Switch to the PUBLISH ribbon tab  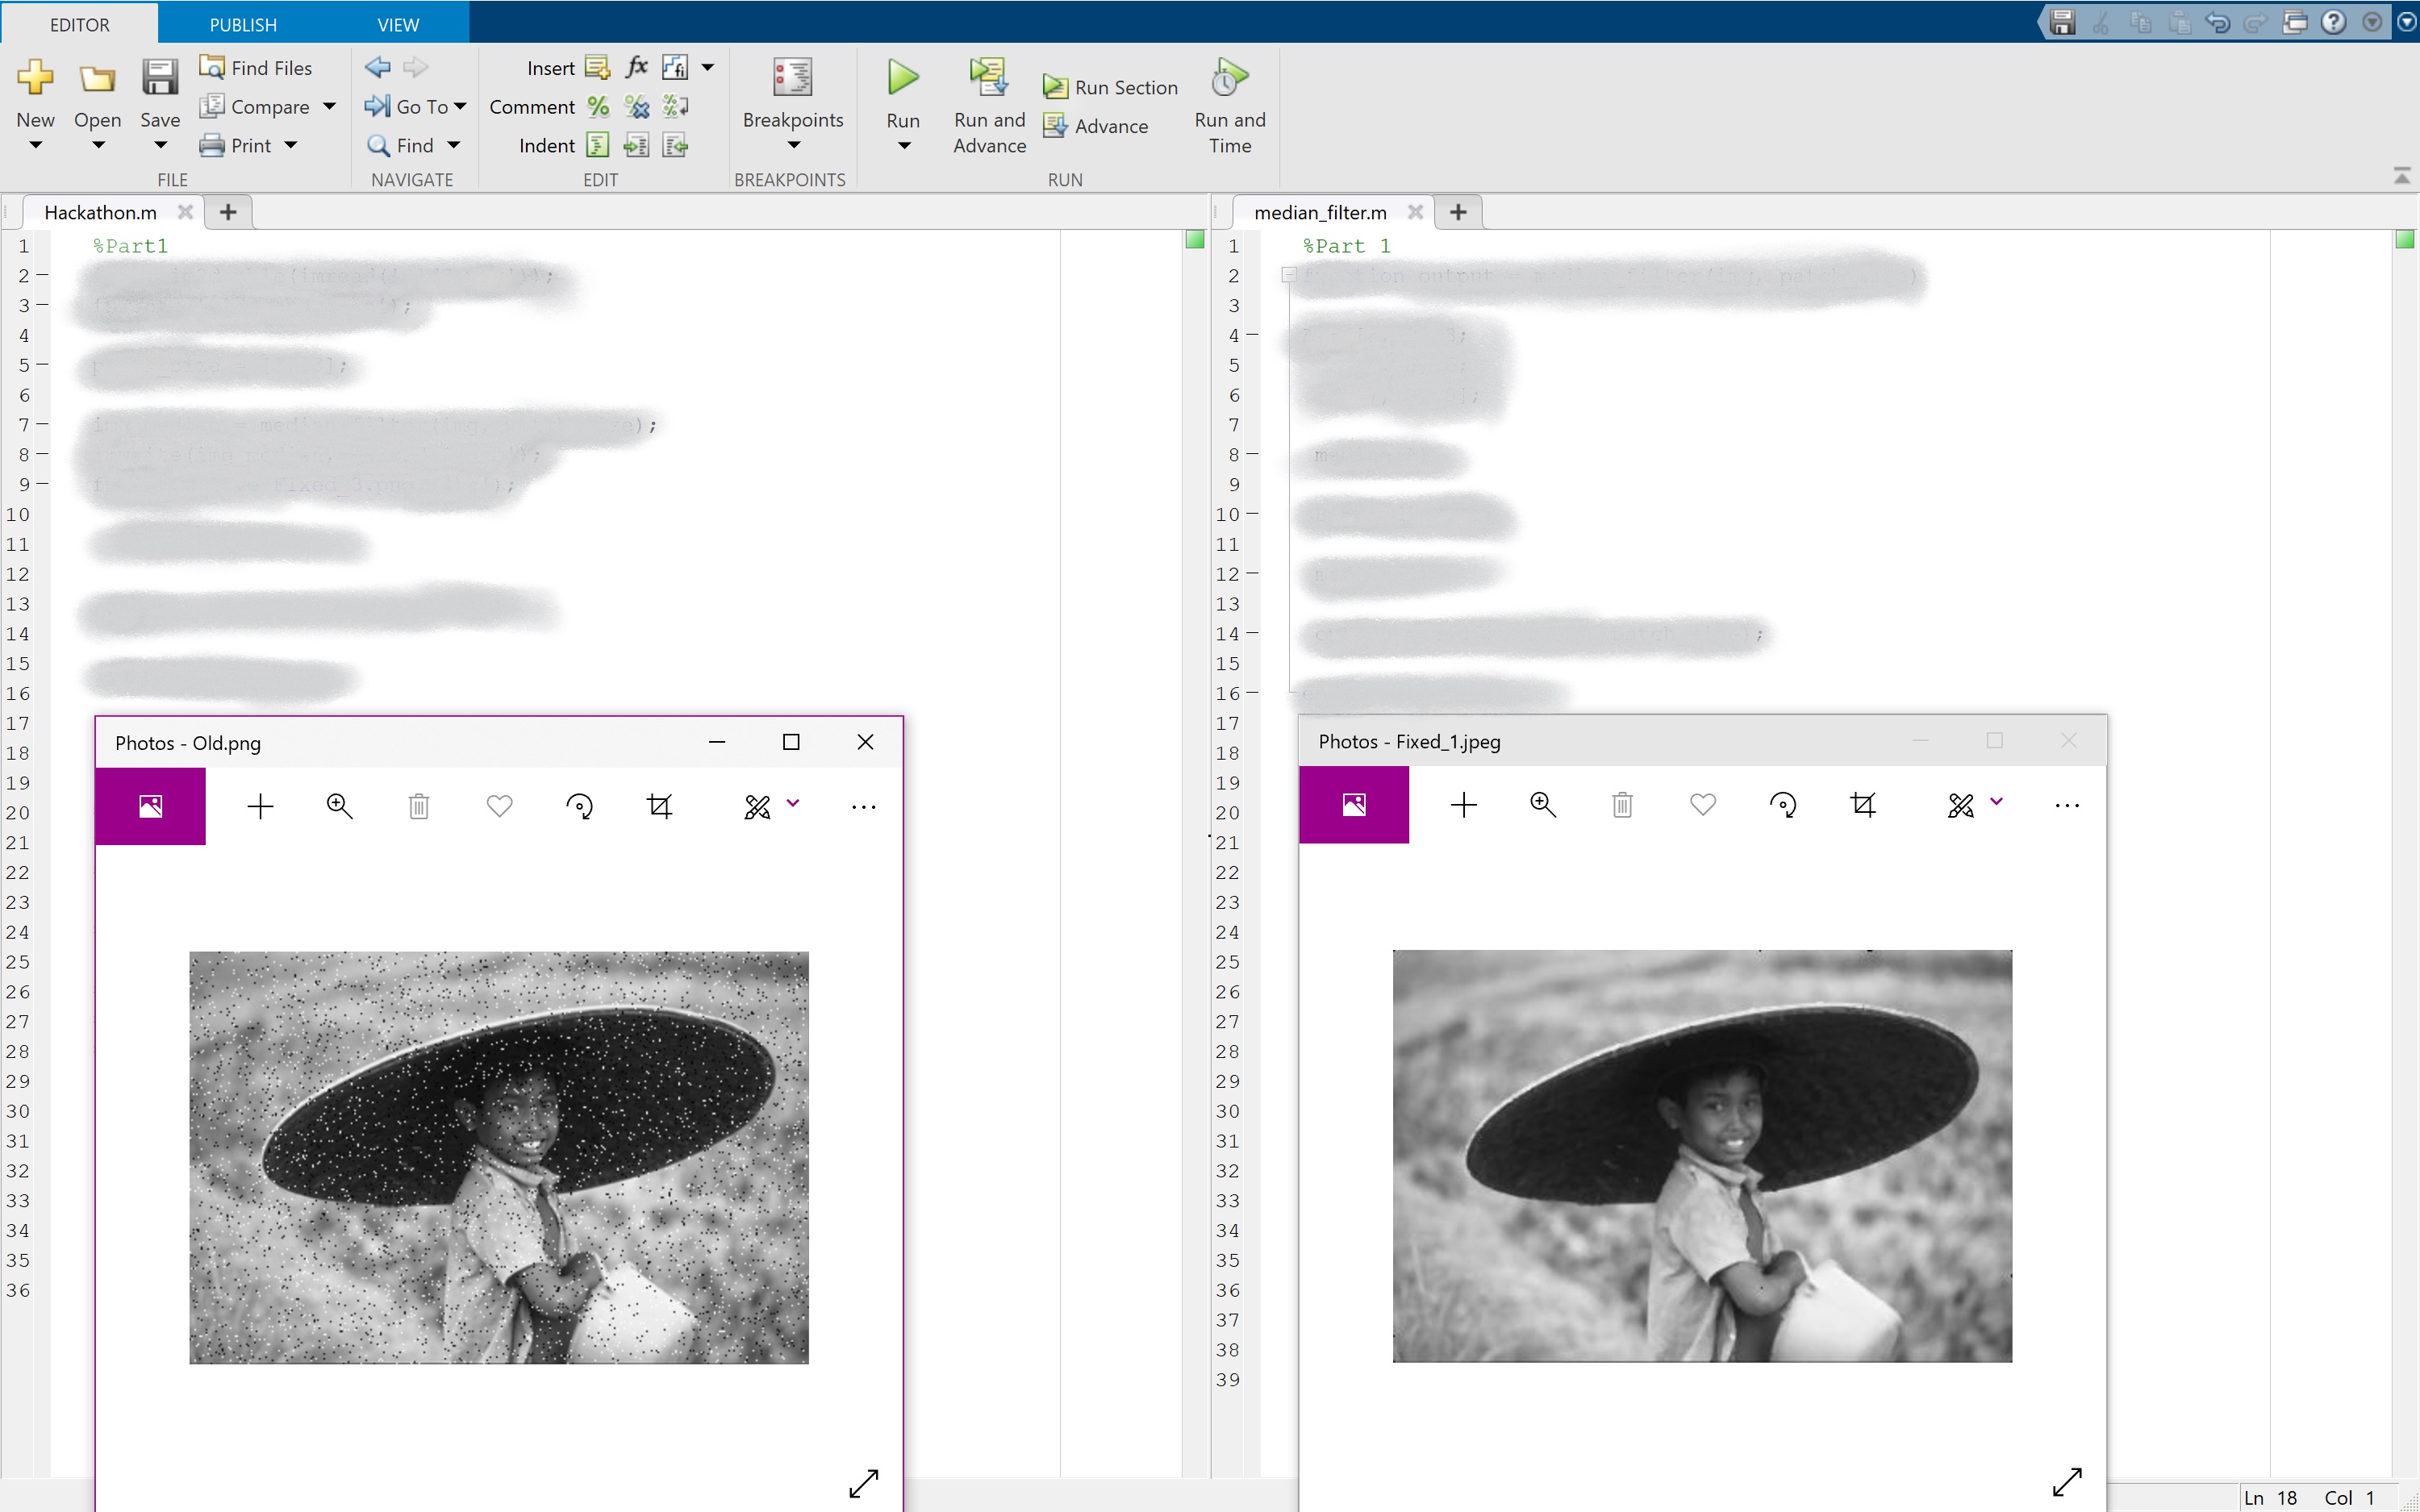243,24
